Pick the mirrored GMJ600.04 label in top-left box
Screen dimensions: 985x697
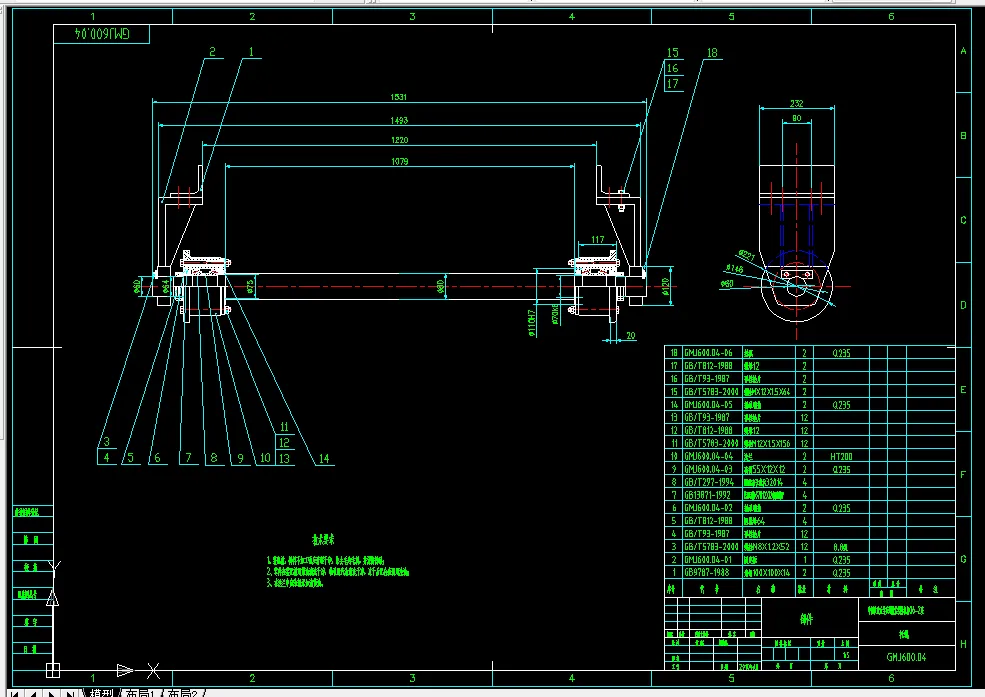tap(102, 34)
